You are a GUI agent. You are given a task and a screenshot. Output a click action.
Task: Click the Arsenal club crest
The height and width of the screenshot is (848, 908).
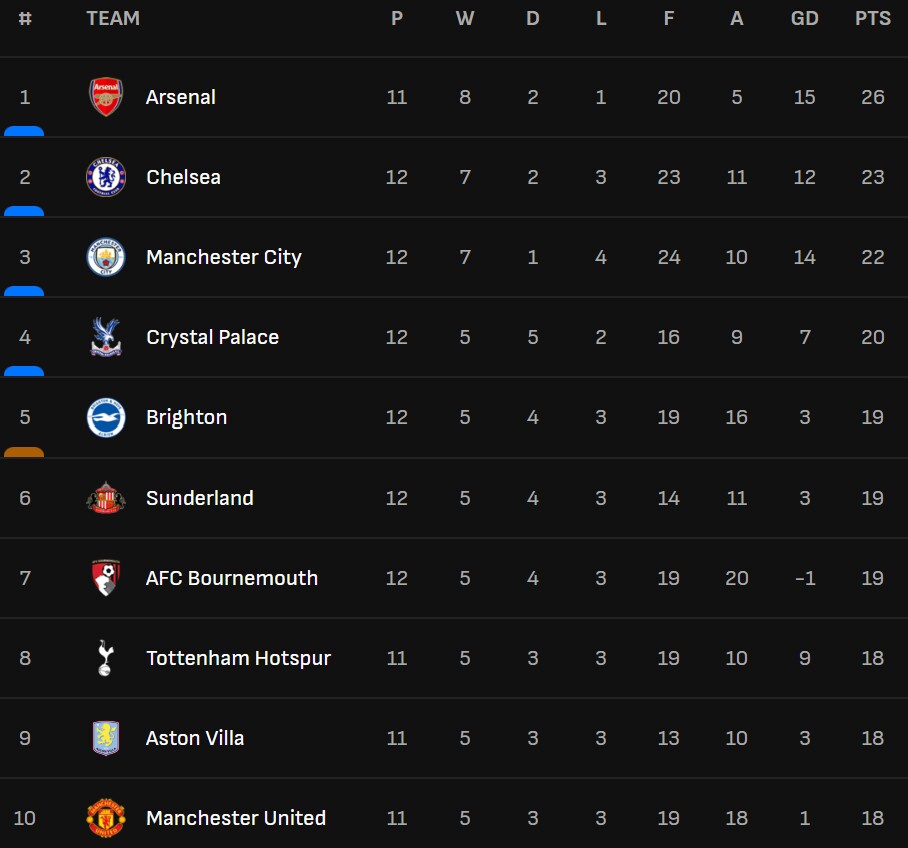105,97
